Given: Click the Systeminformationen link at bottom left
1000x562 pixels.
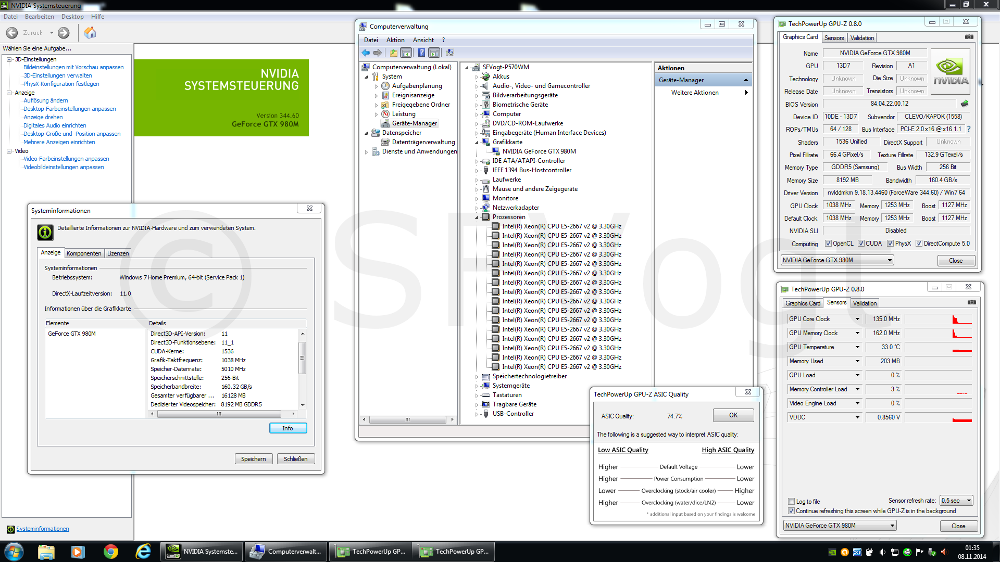Looking at the screenshot, I should [43, 529].
